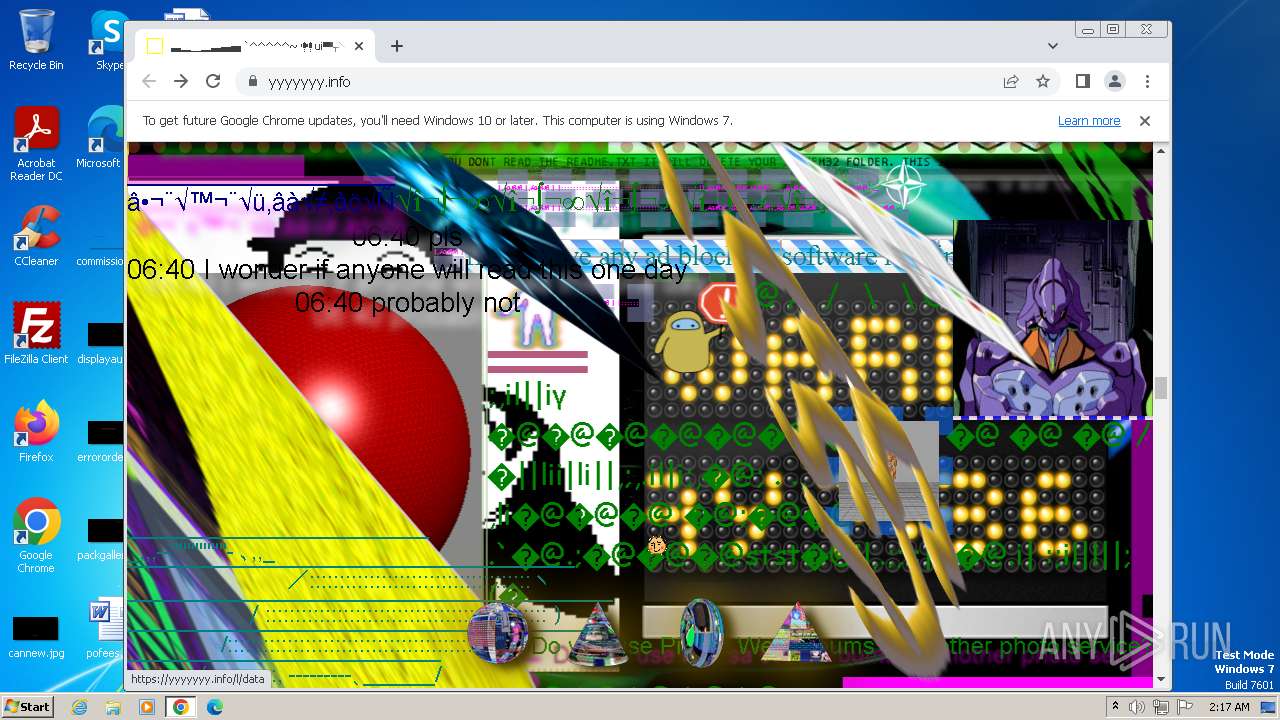The width and height of the screenshot is (1280, 720).
Task: Dismiss the Chrome update notification bar
Action: point(1145,121)
